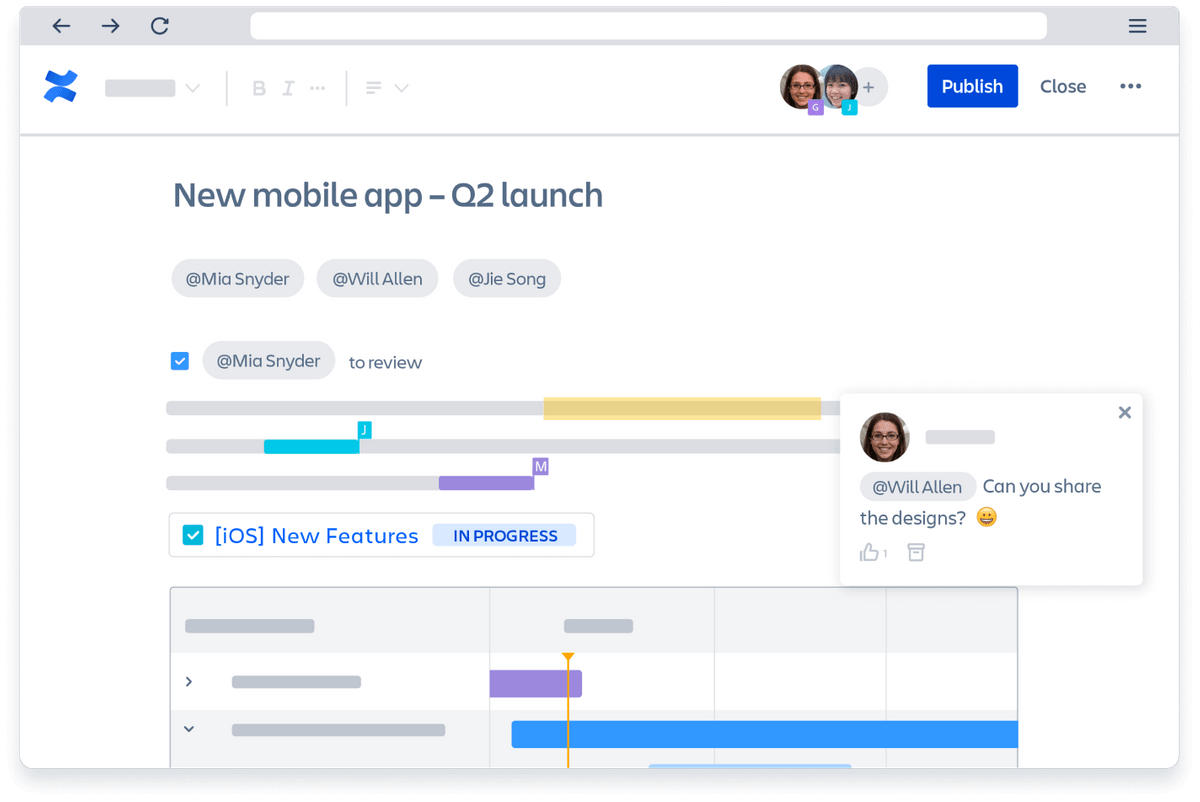1200x802 pixels.
Task: Publish the page
Action: coord(972,86)
